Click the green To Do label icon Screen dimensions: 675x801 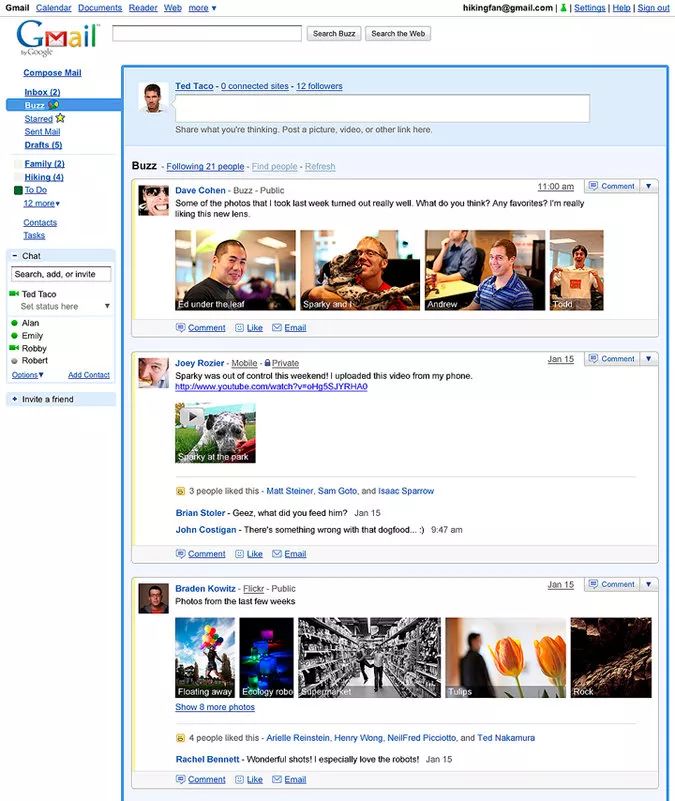(x=18, y=190)
